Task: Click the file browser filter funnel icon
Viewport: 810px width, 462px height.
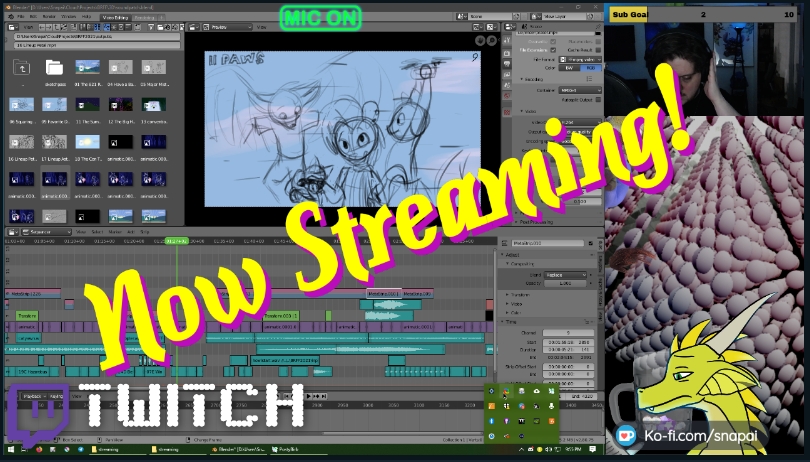Action: coord(151,27)
